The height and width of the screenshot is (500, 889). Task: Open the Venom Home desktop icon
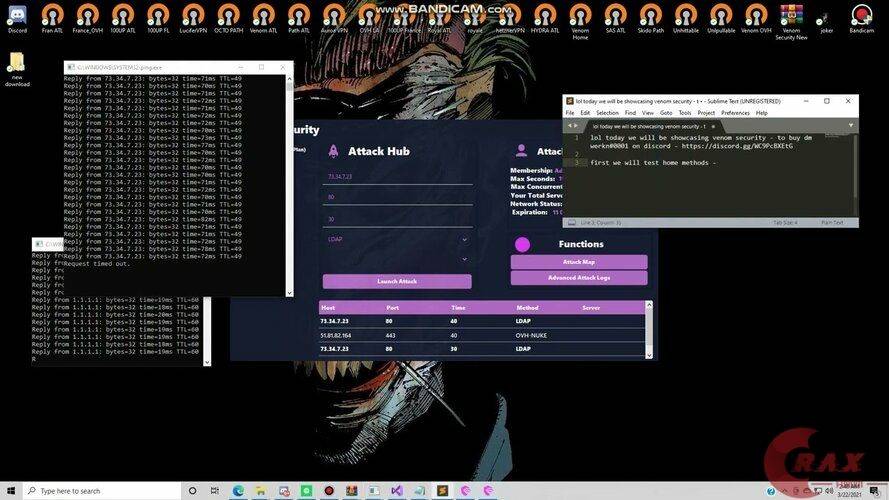click(x=580, y=22)
